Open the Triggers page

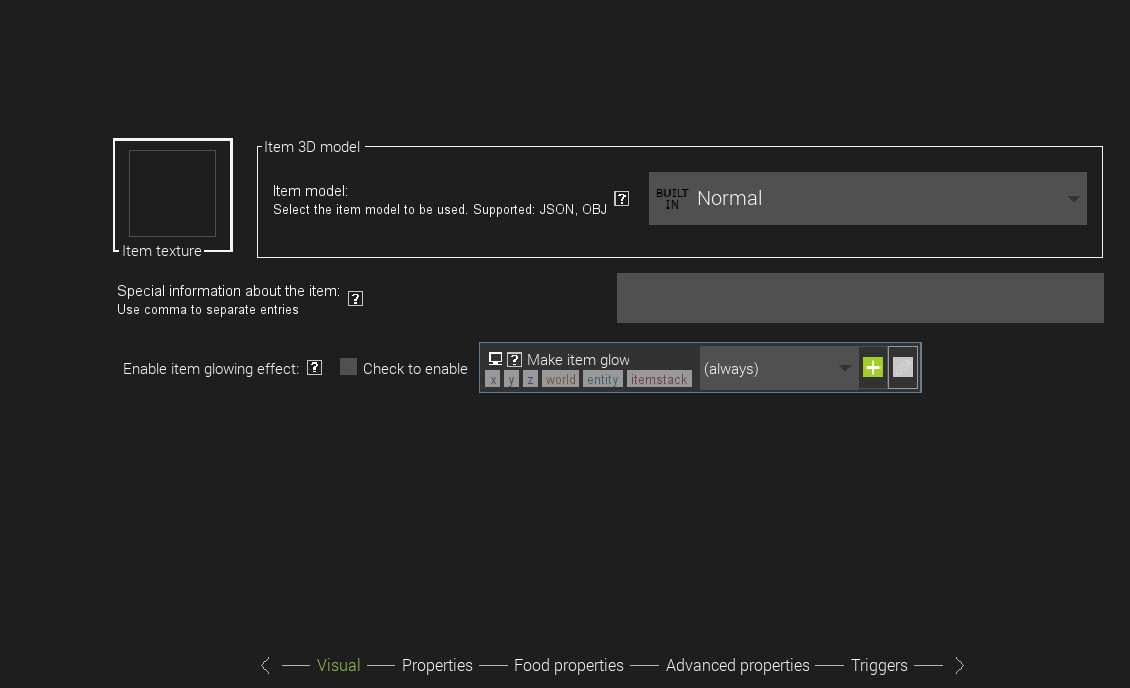[x=879, y=665]
